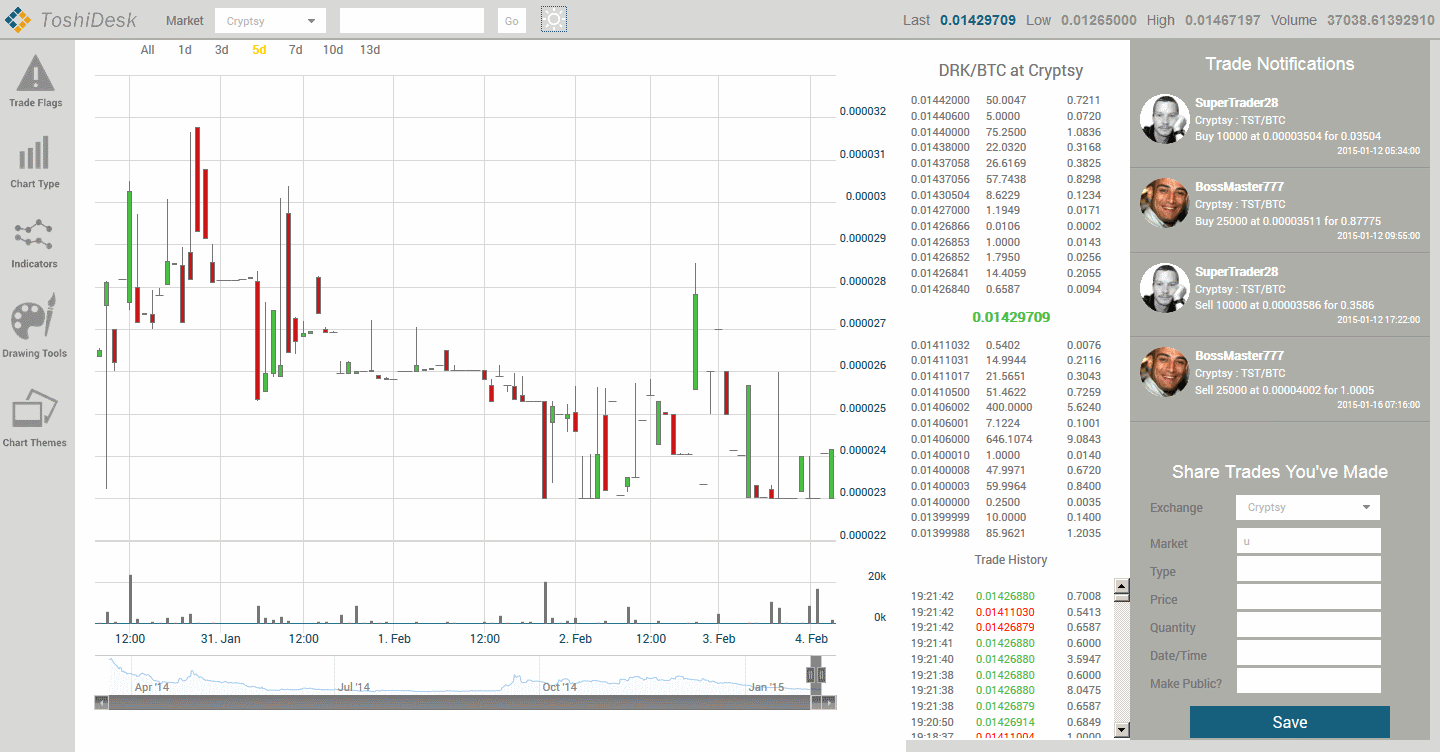Click the trade history scroll up arrow
Screen dimensions: 1440x752
point(1122,587)
